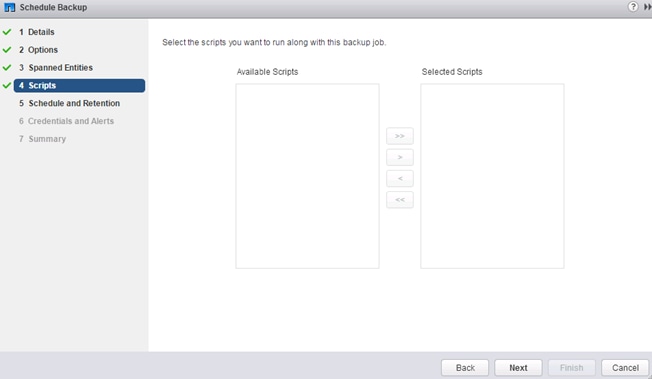This screenshot has height=379, width=652.
Task: Click inside the Available Scripts list box
Action: point(307,176)
